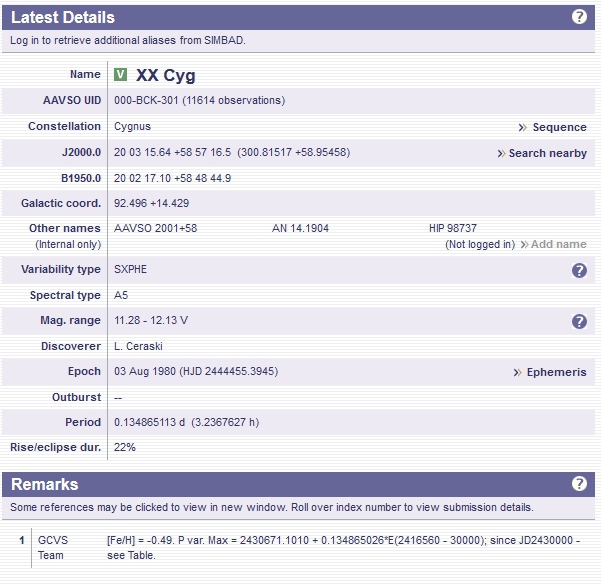The height and width of the screenshot is (585, 601).
Task: Click the (Not logged in) notice
Action: (x=480, y=244)
